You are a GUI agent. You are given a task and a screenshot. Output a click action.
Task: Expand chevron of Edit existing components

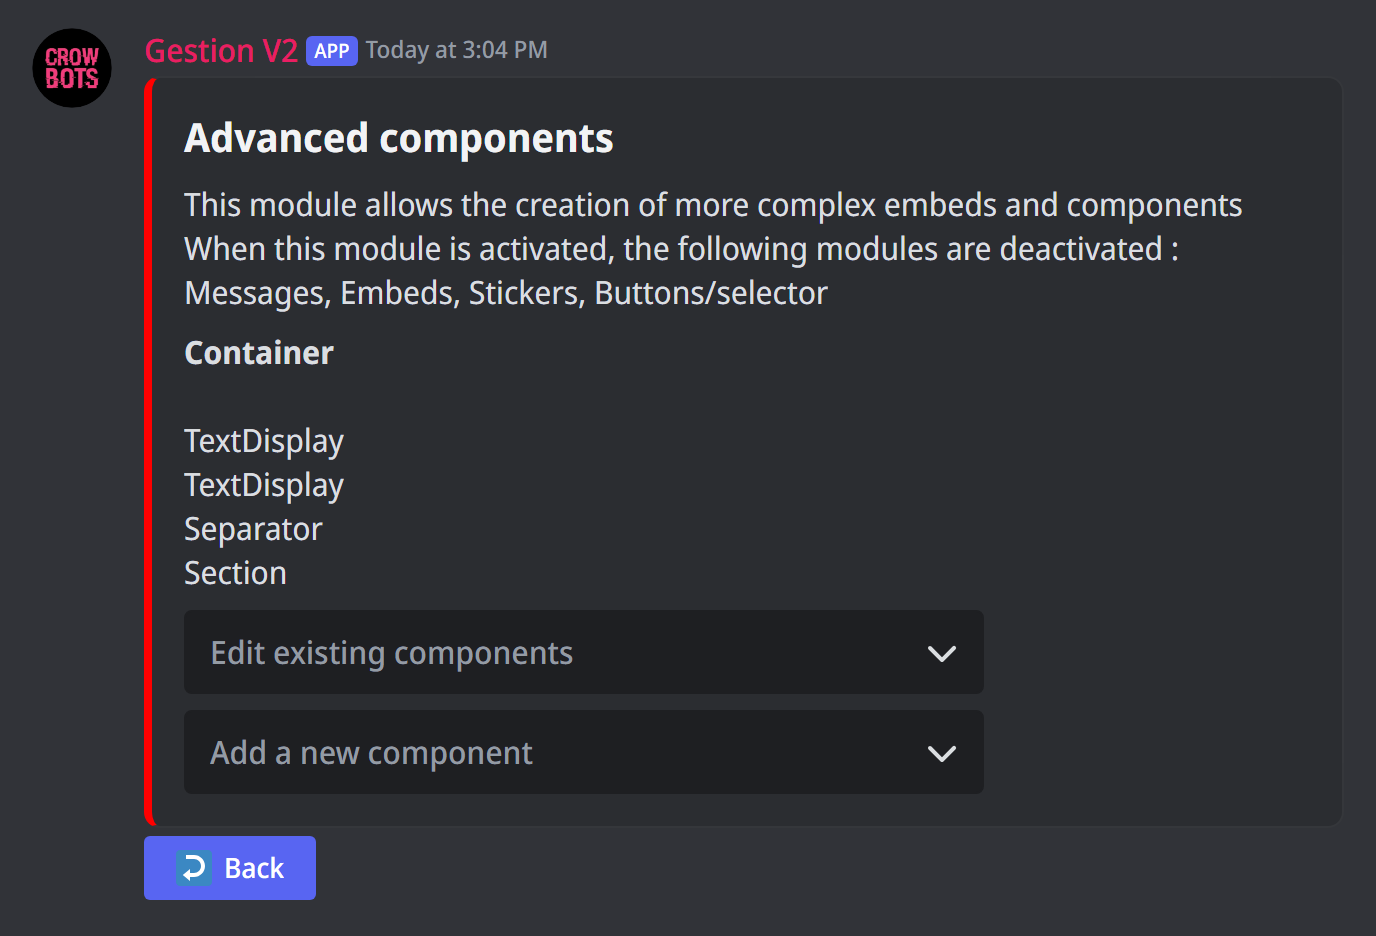coord(942,653)
